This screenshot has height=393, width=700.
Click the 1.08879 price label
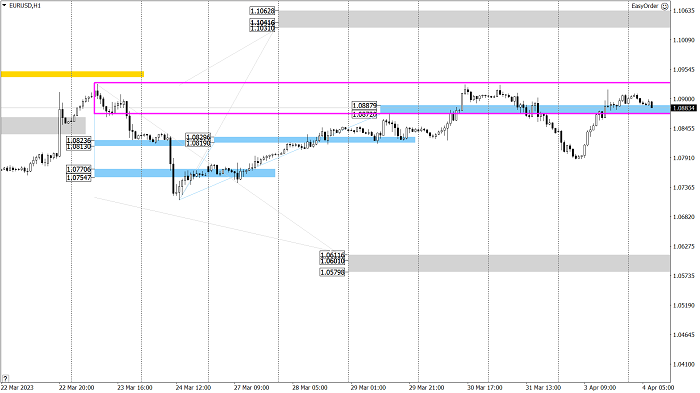click(x=364, y=106)
